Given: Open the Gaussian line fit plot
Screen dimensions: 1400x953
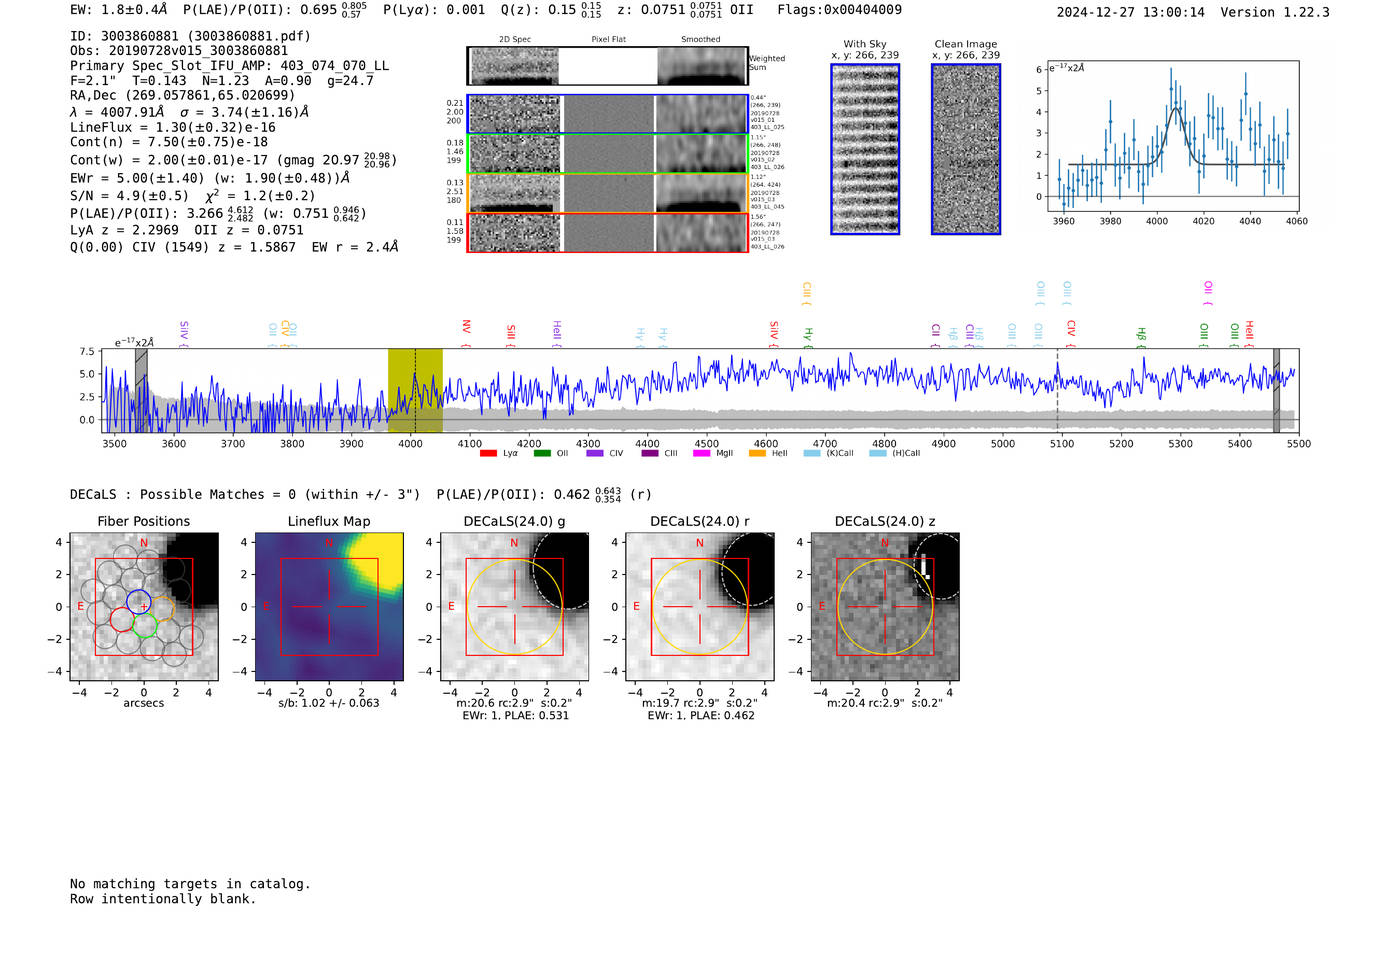Looking at the screenshot, I should coord(1173,136).
